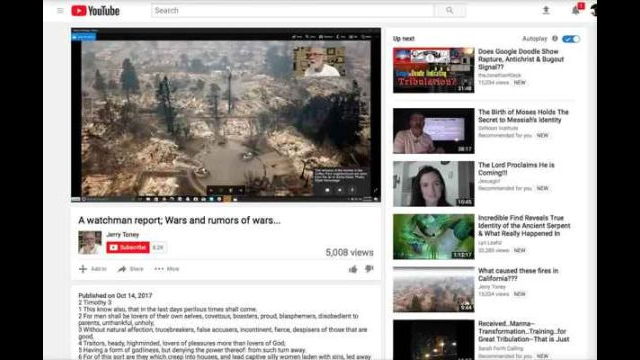Click the YouTube logo

click(96, 11)
